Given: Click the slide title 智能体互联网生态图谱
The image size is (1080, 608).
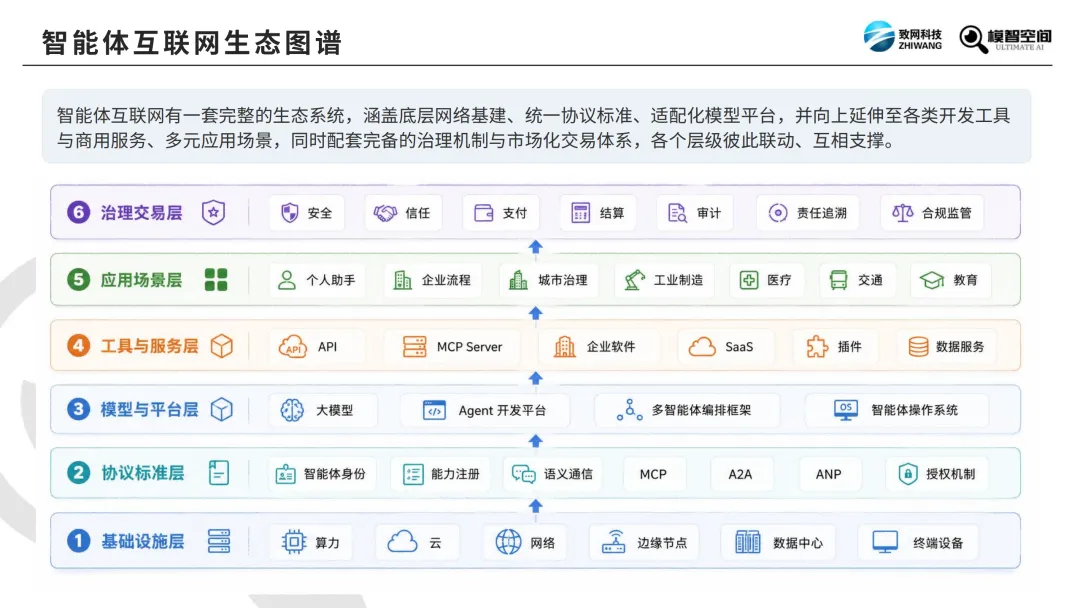Looking at the screenshot, I should (192, 43).
